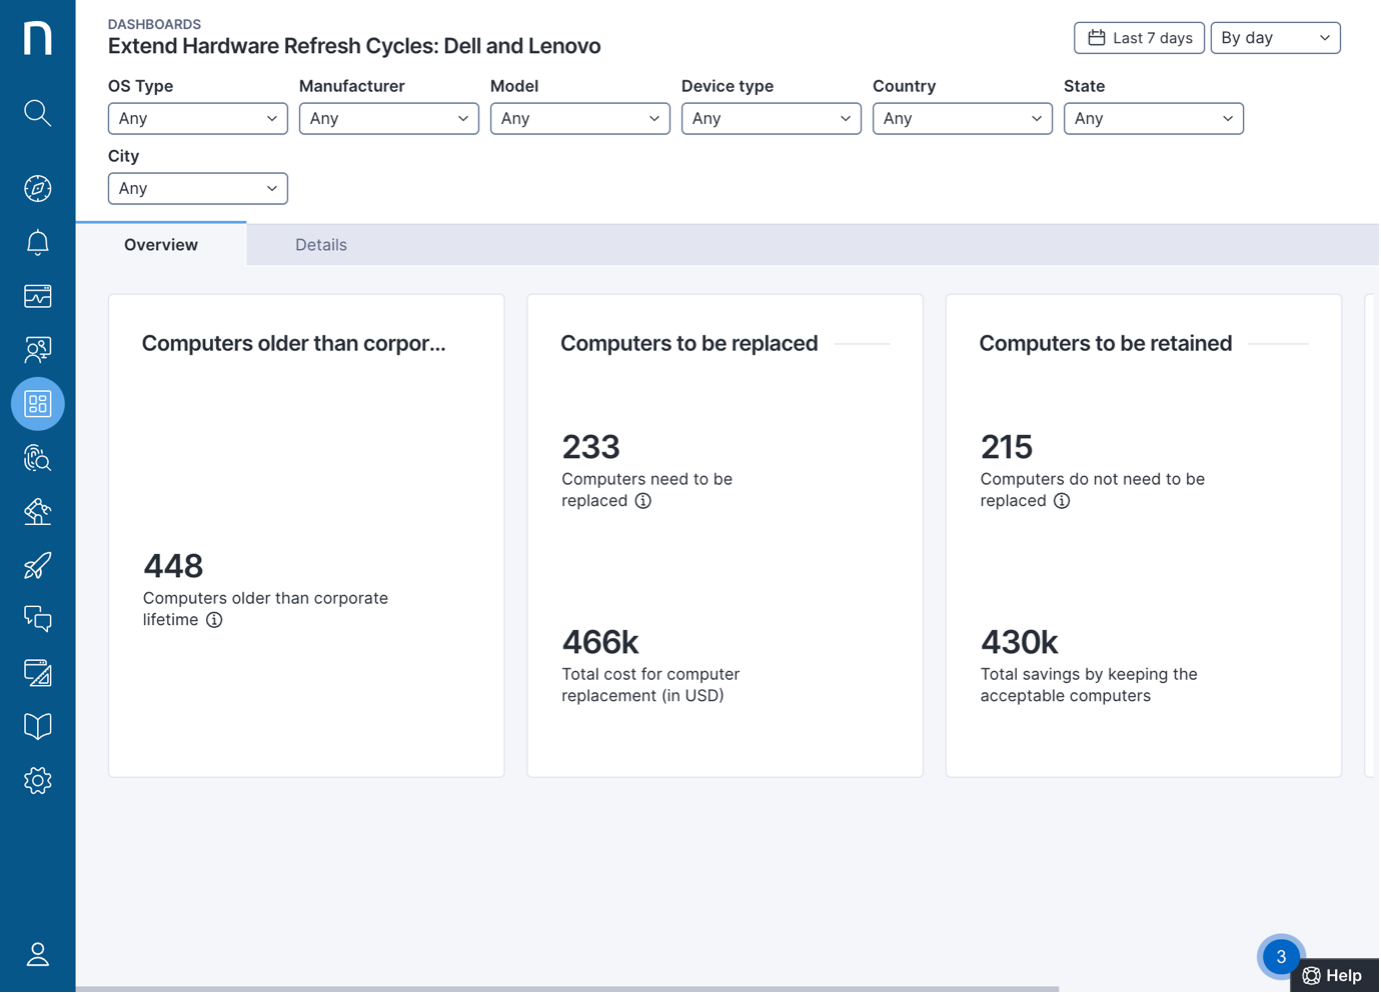Viewport: 1381px width, 993px height.
Task: Open the By day granularity dropdown
Action: 1274,38
